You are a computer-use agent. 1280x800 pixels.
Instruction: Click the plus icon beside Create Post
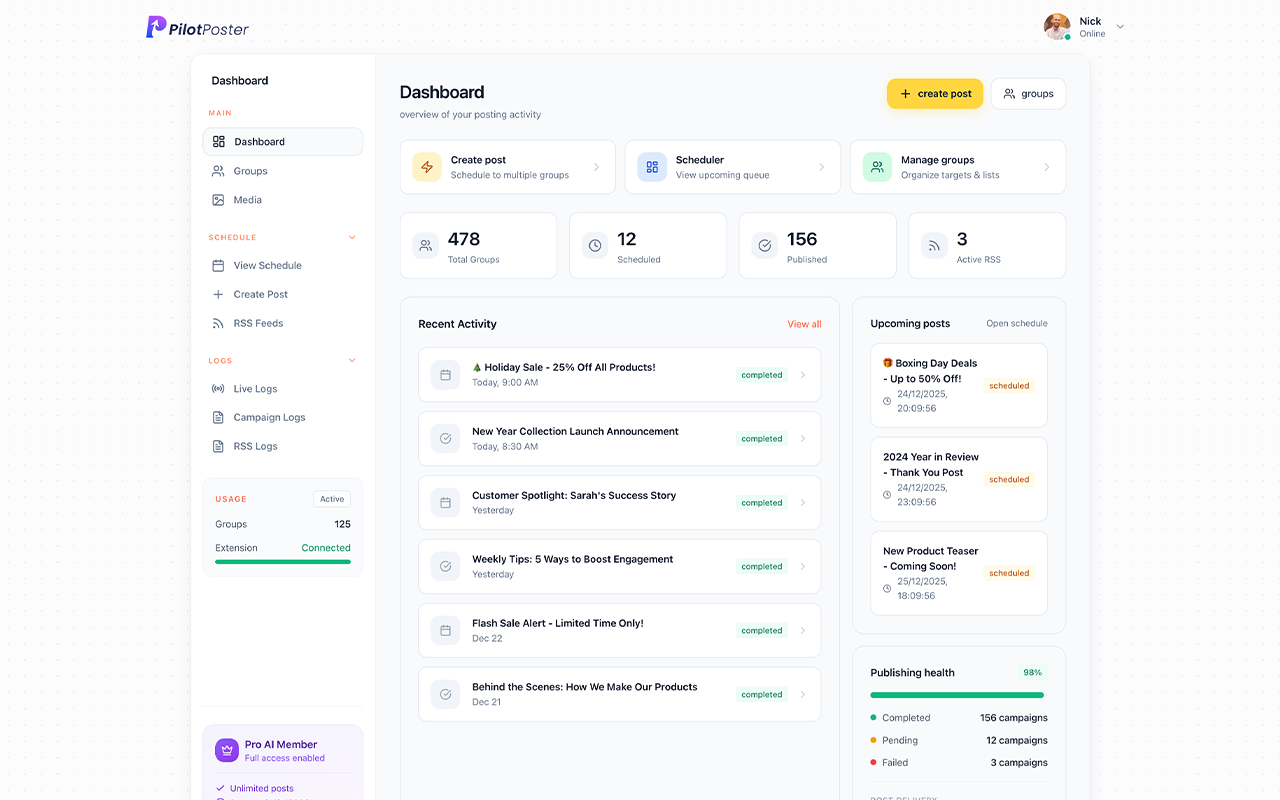(x=218, y=295)
